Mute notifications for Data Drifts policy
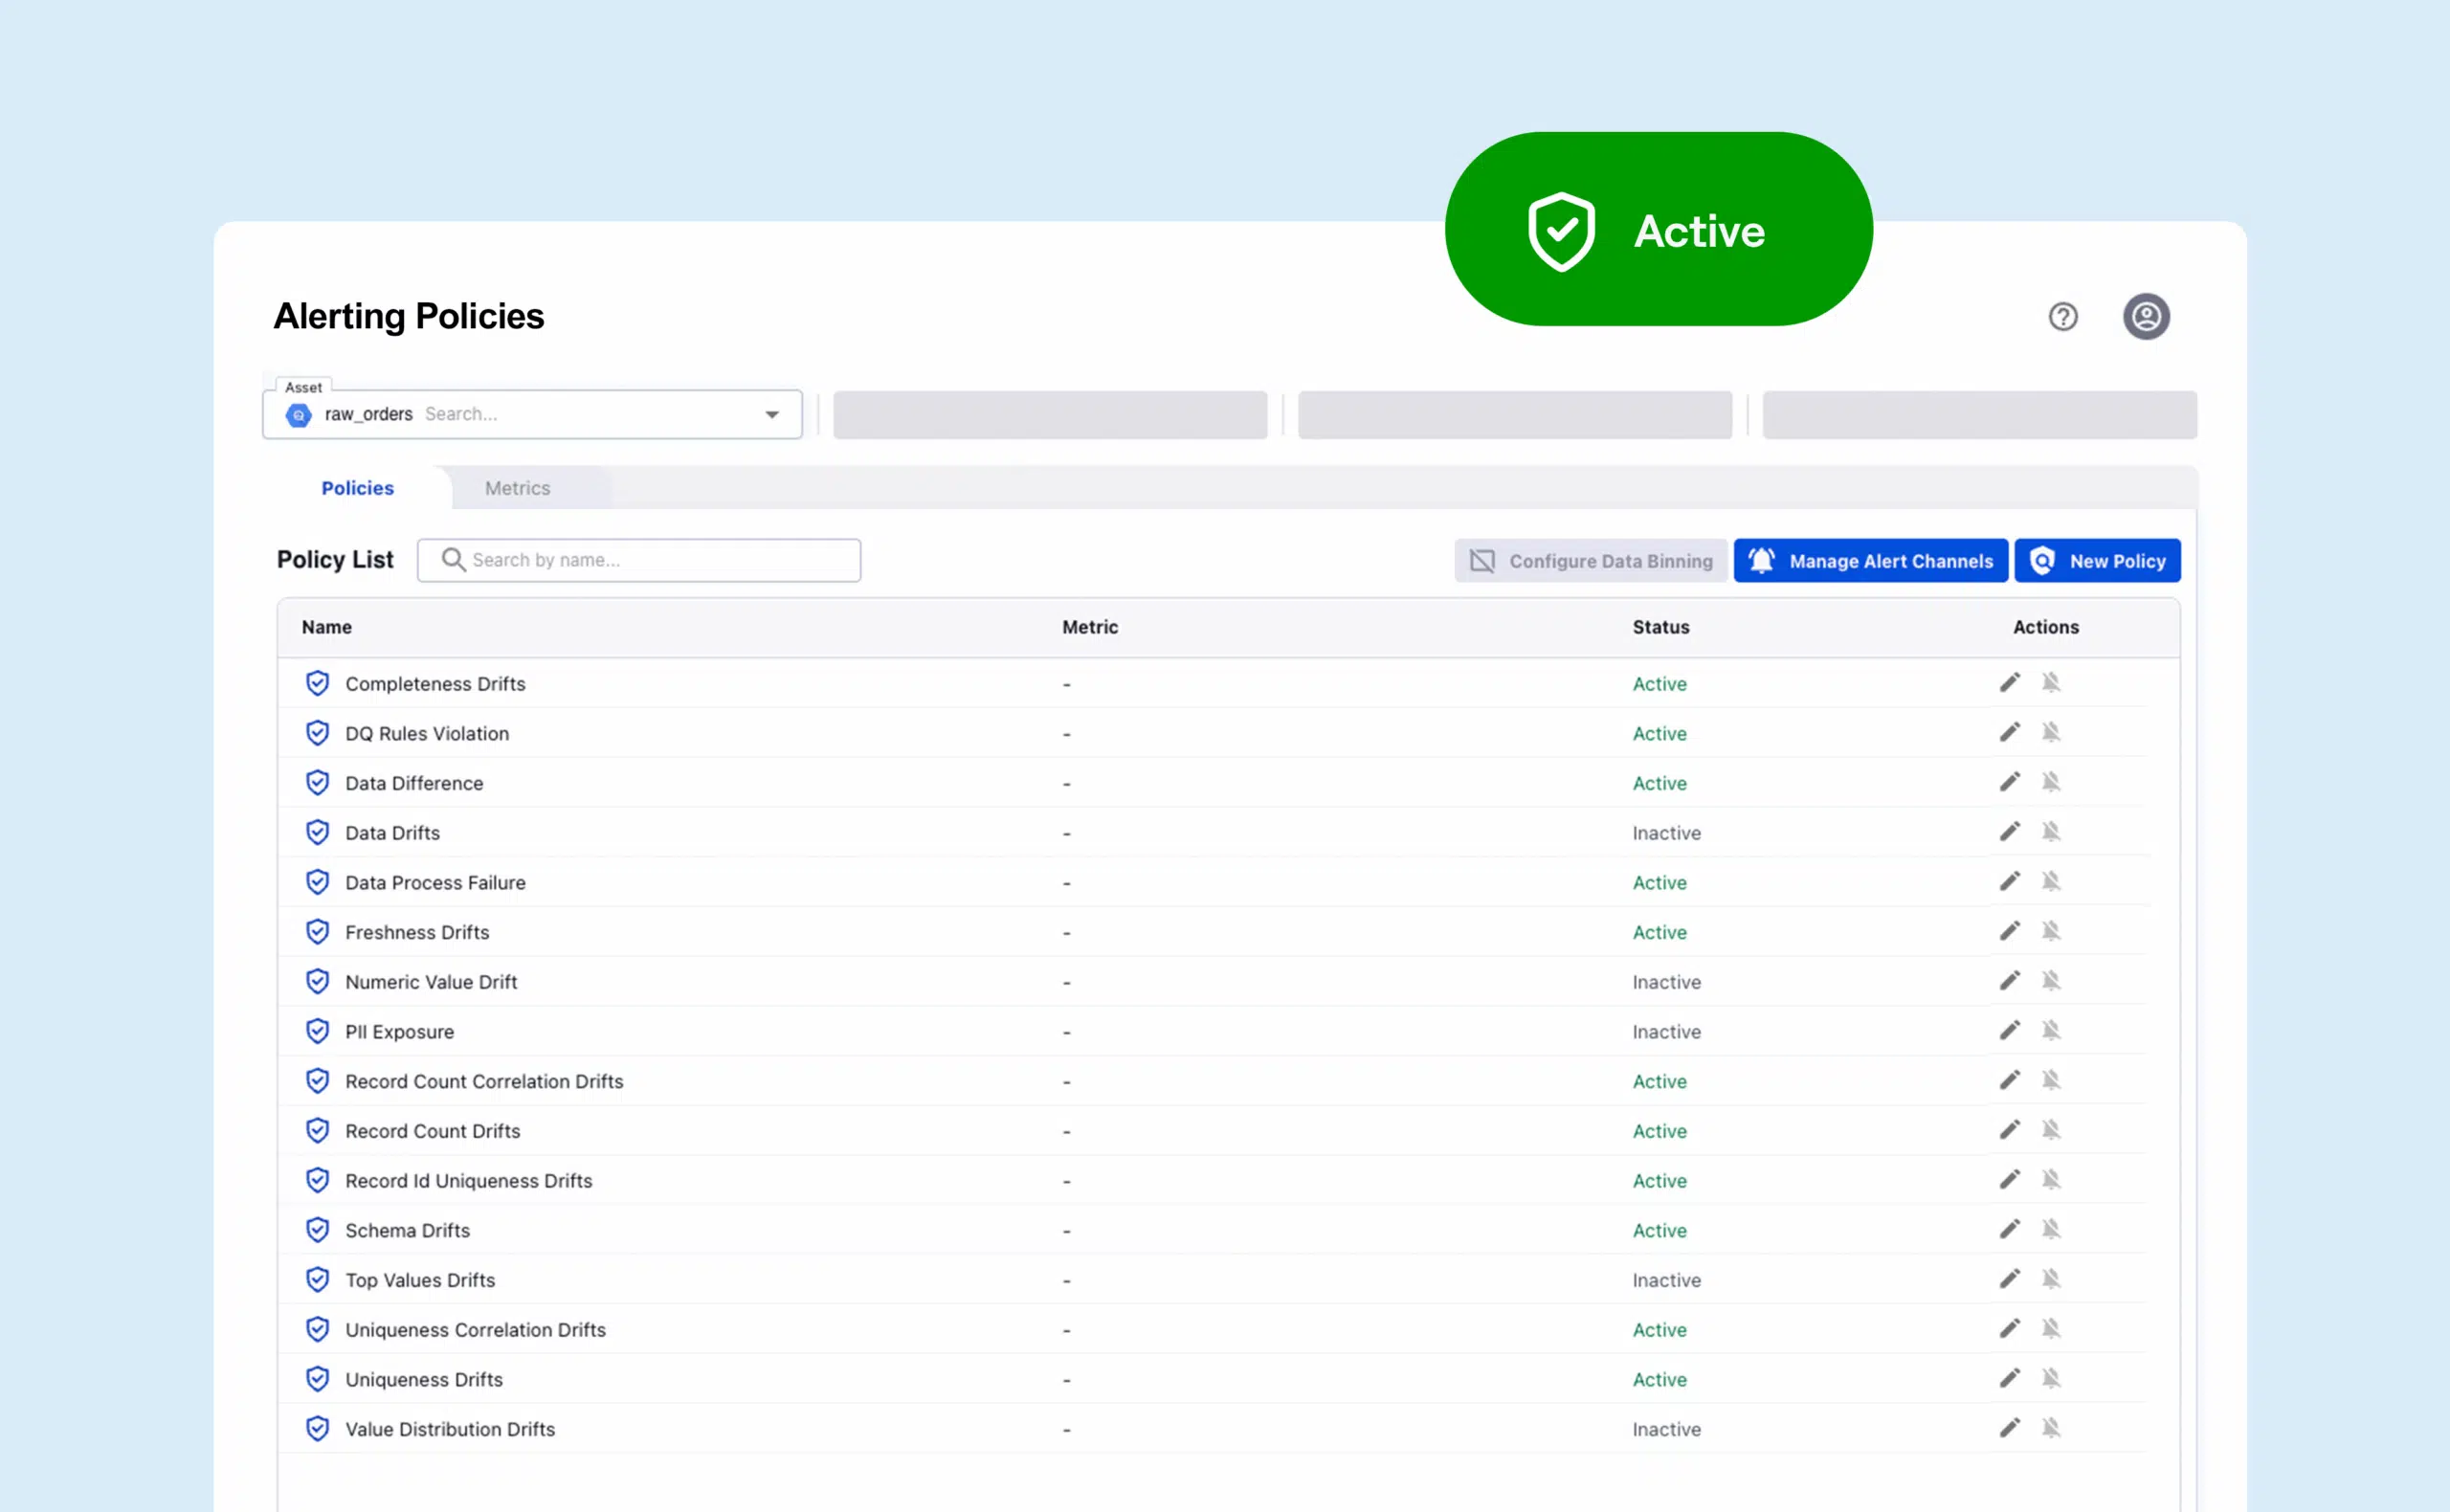This screenshot has width=2450, height=1512. click(x=2053, y=831)
